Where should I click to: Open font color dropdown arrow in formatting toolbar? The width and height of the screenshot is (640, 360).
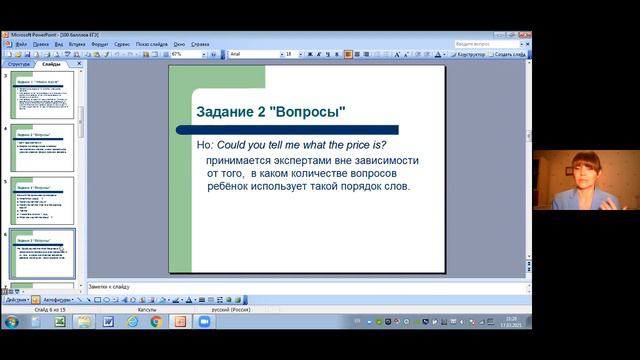point(444,54)
